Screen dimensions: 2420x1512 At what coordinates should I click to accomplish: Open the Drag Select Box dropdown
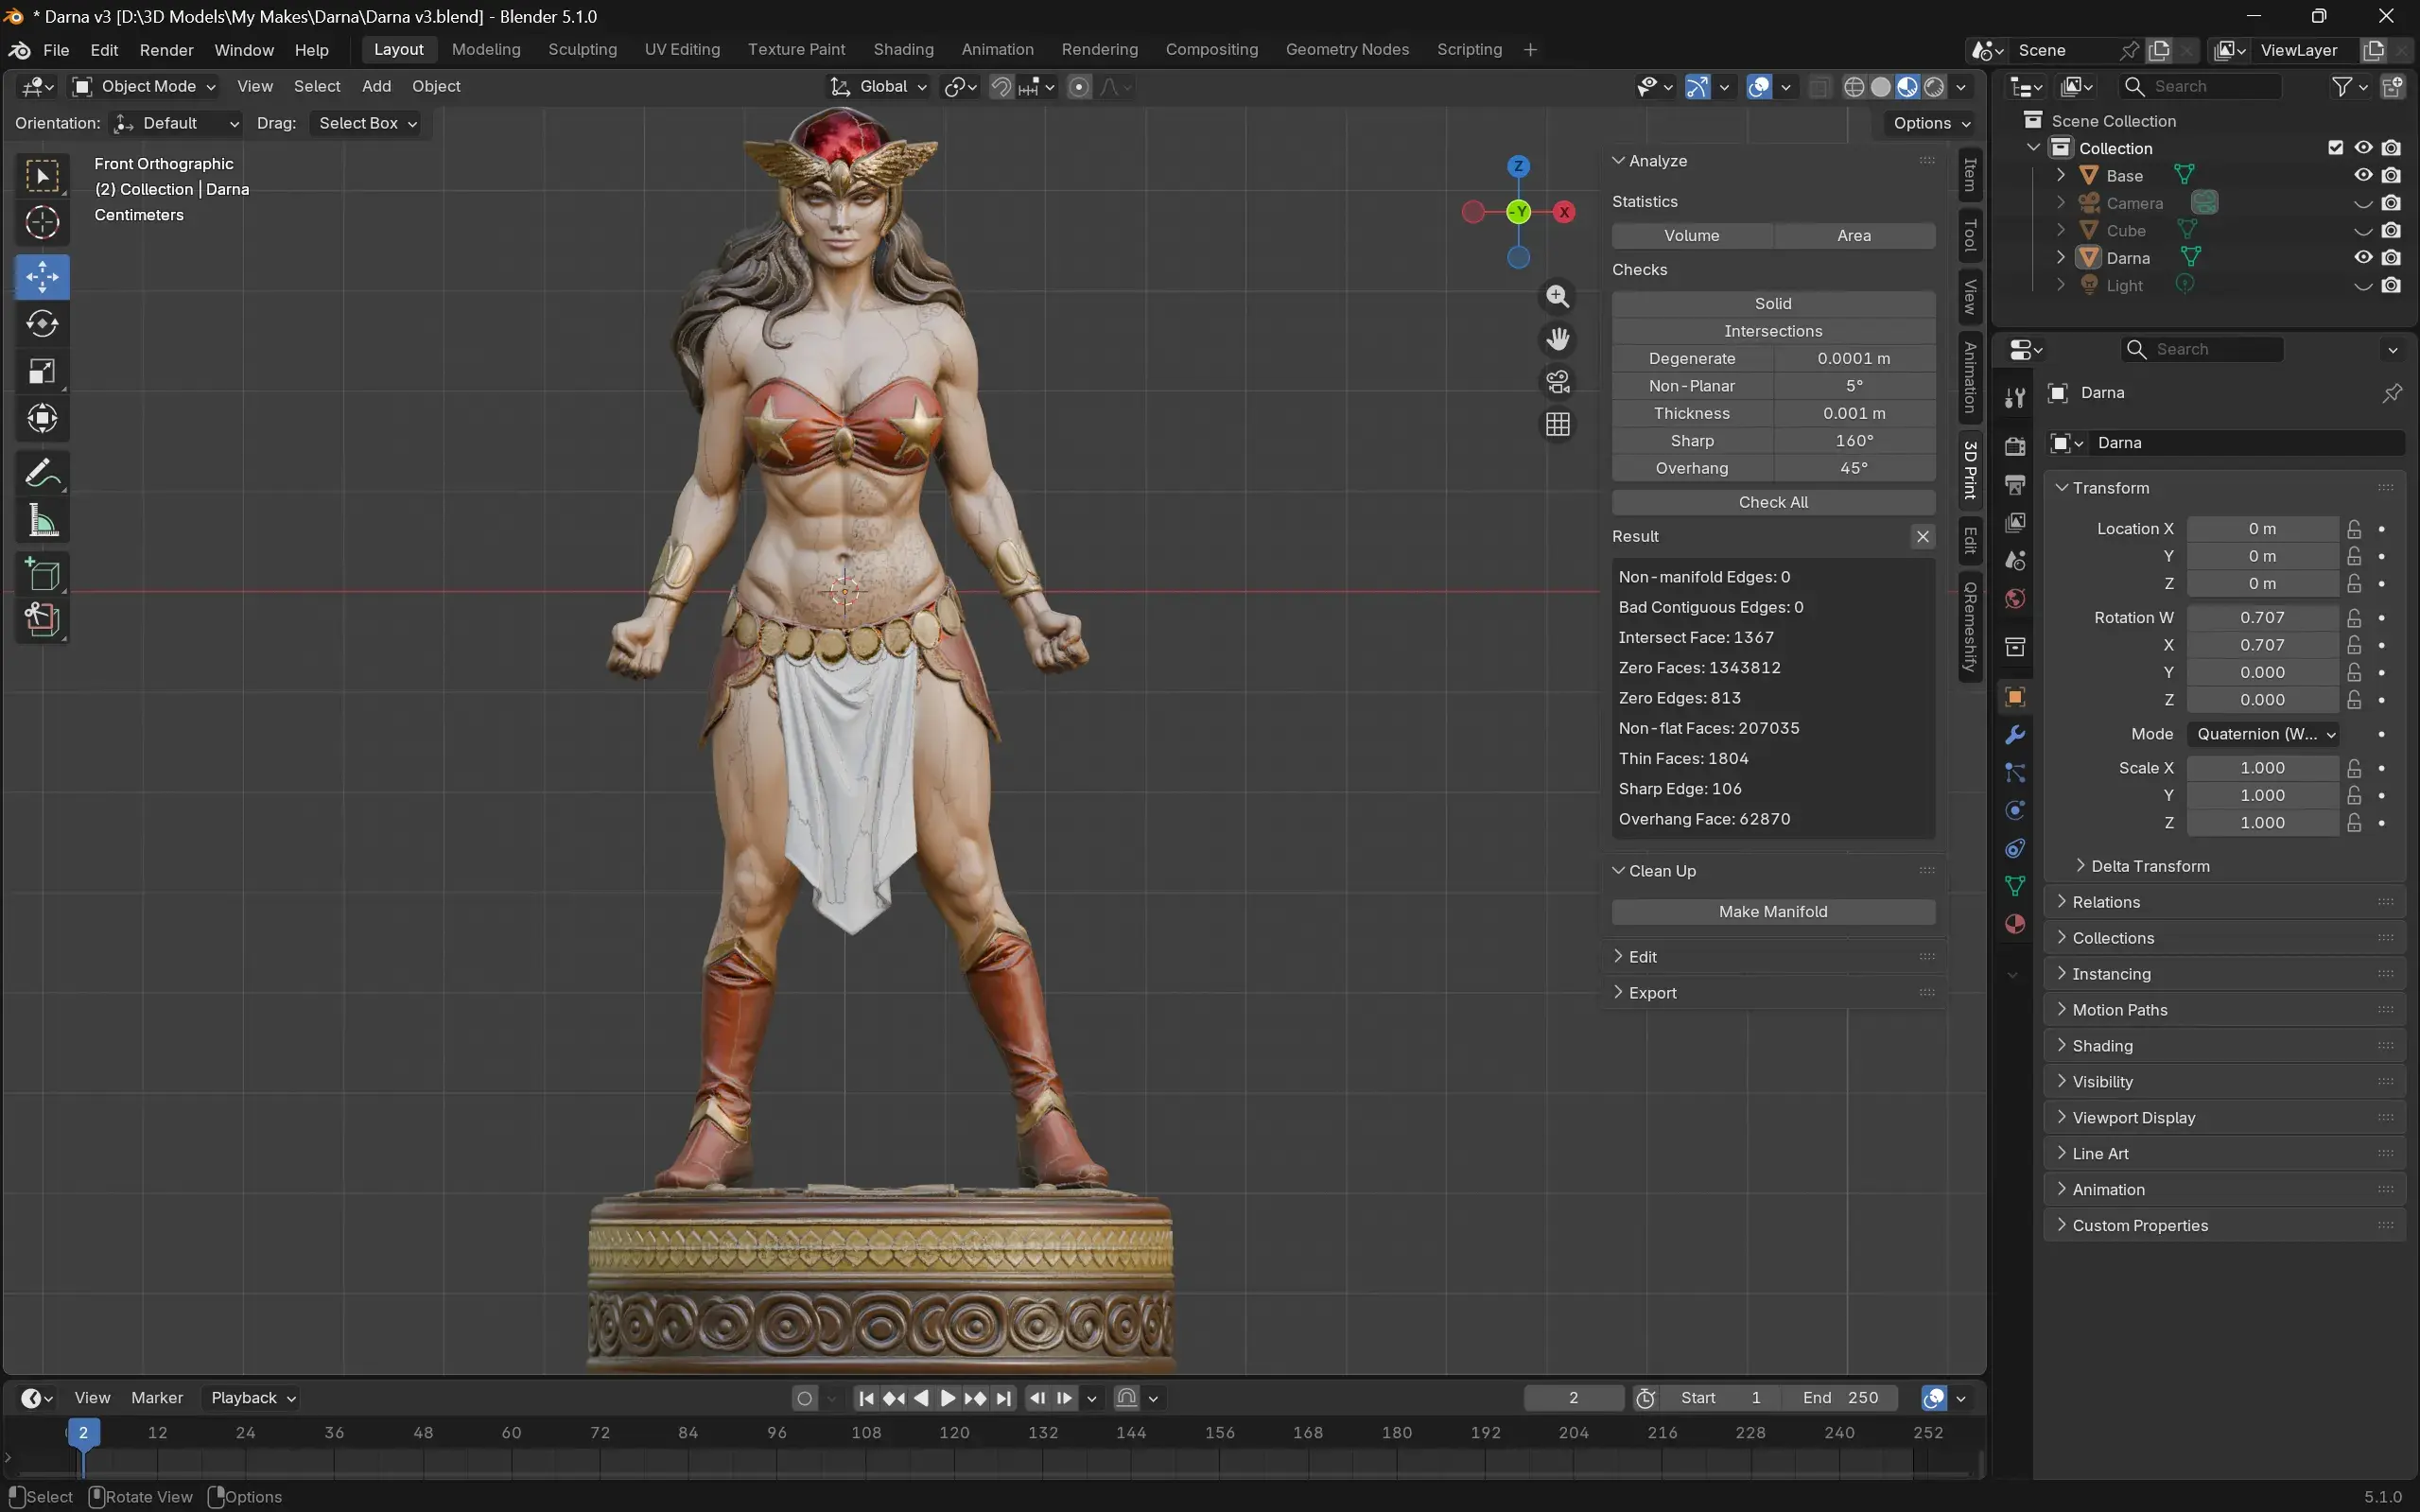point(367,123)
